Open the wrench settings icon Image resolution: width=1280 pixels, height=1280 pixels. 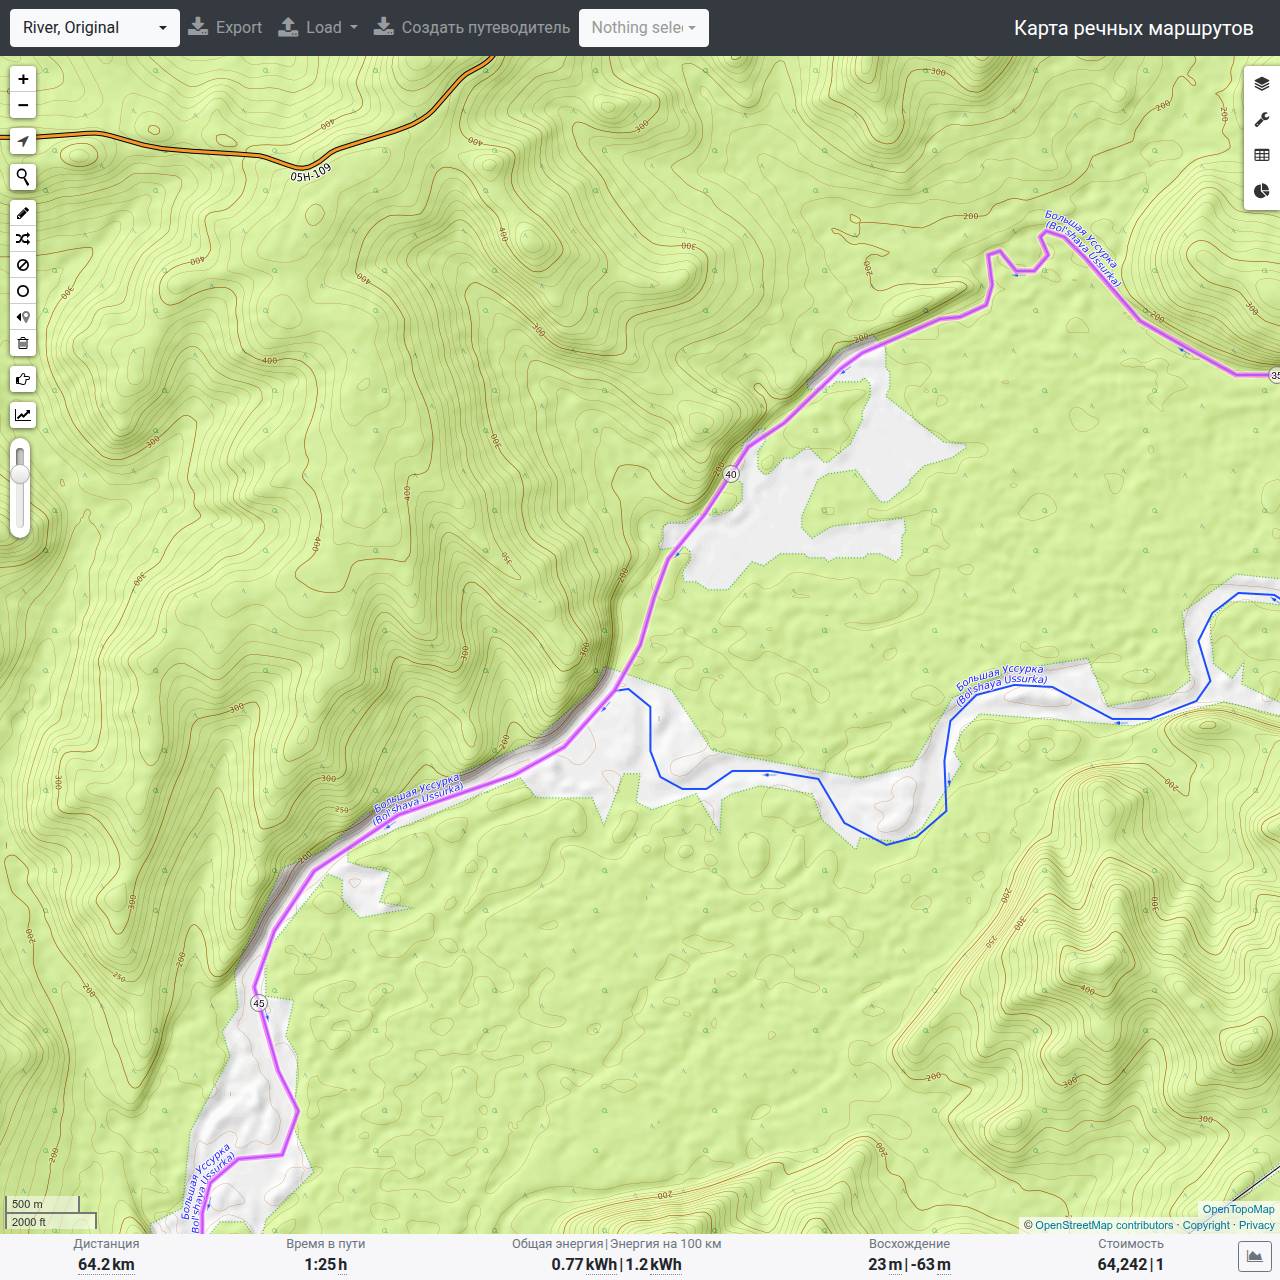pyautogui.click(x=1262, y=120)
